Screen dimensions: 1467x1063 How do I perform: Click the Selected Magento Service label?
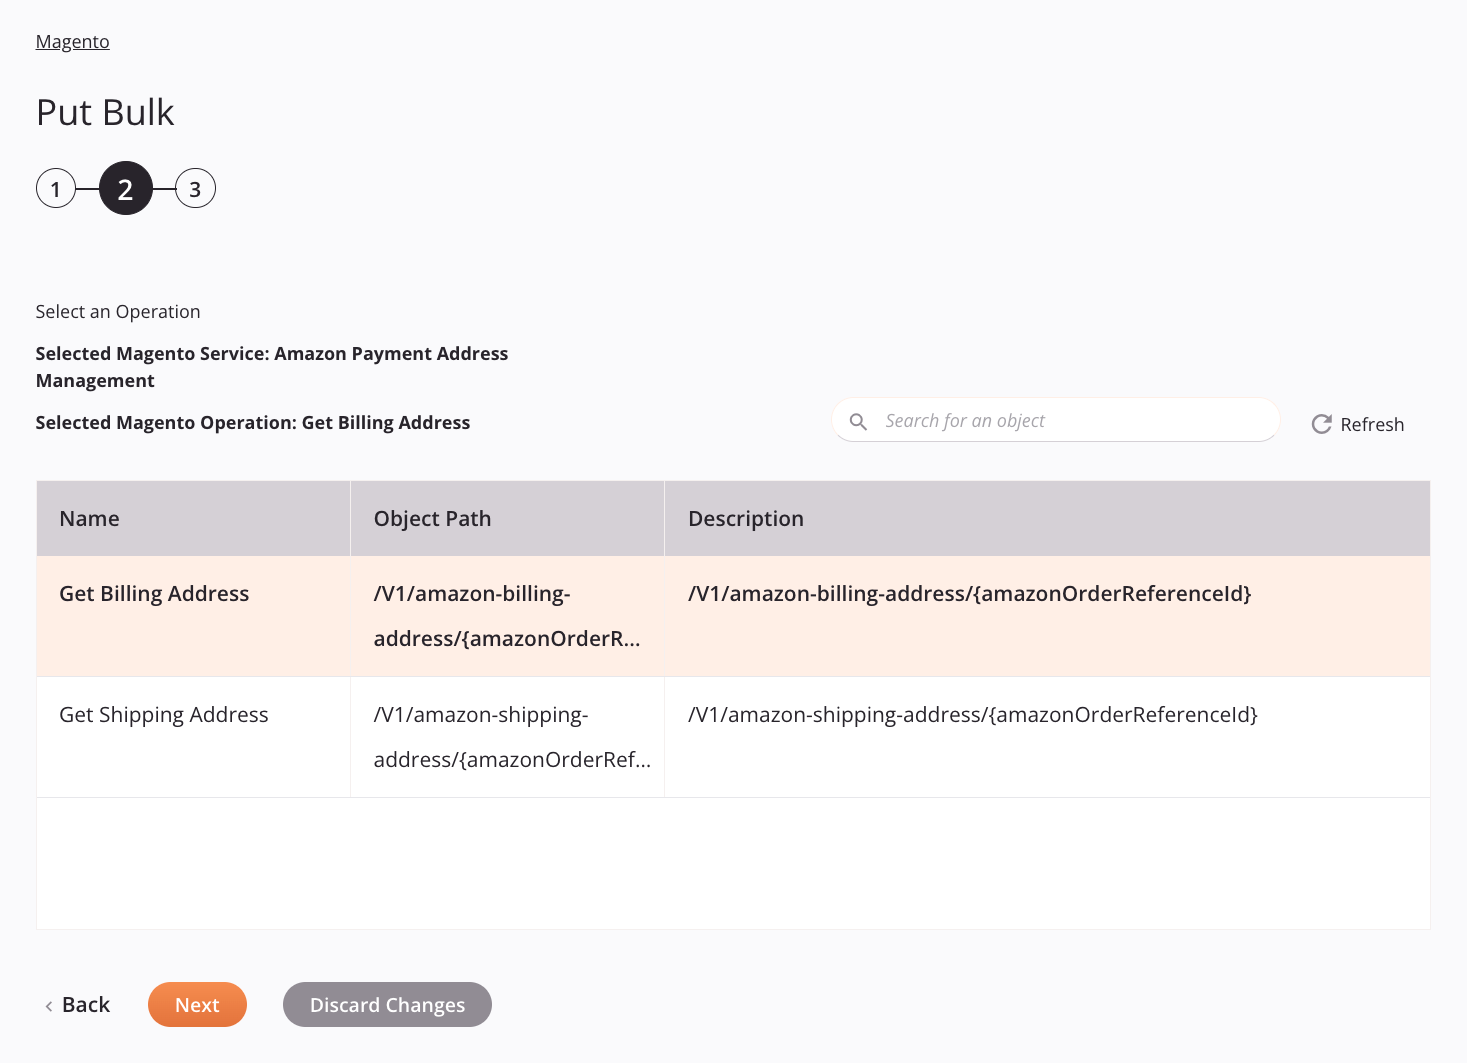[272, 367]
